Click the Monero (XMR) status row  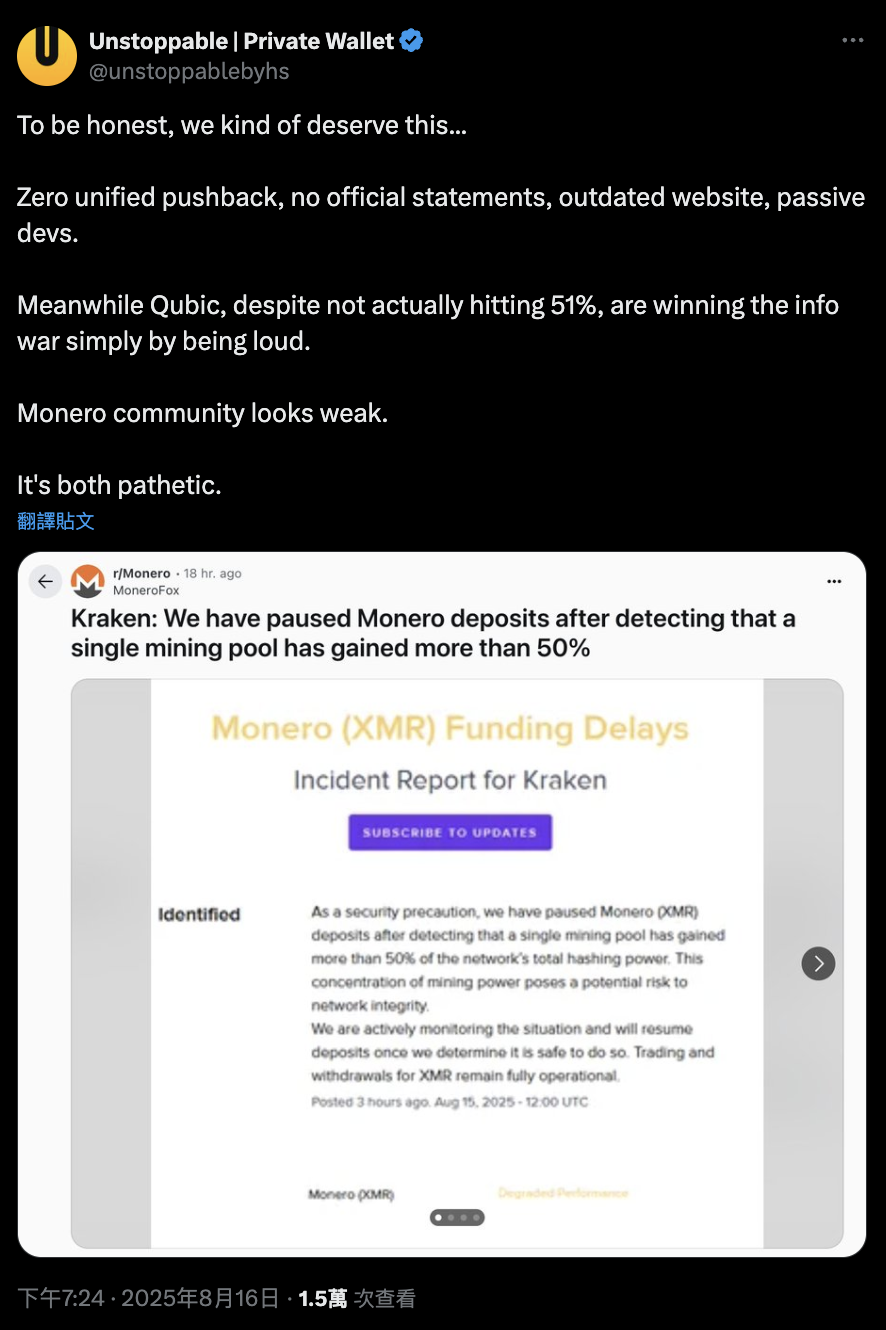[x=349, y=1193]
